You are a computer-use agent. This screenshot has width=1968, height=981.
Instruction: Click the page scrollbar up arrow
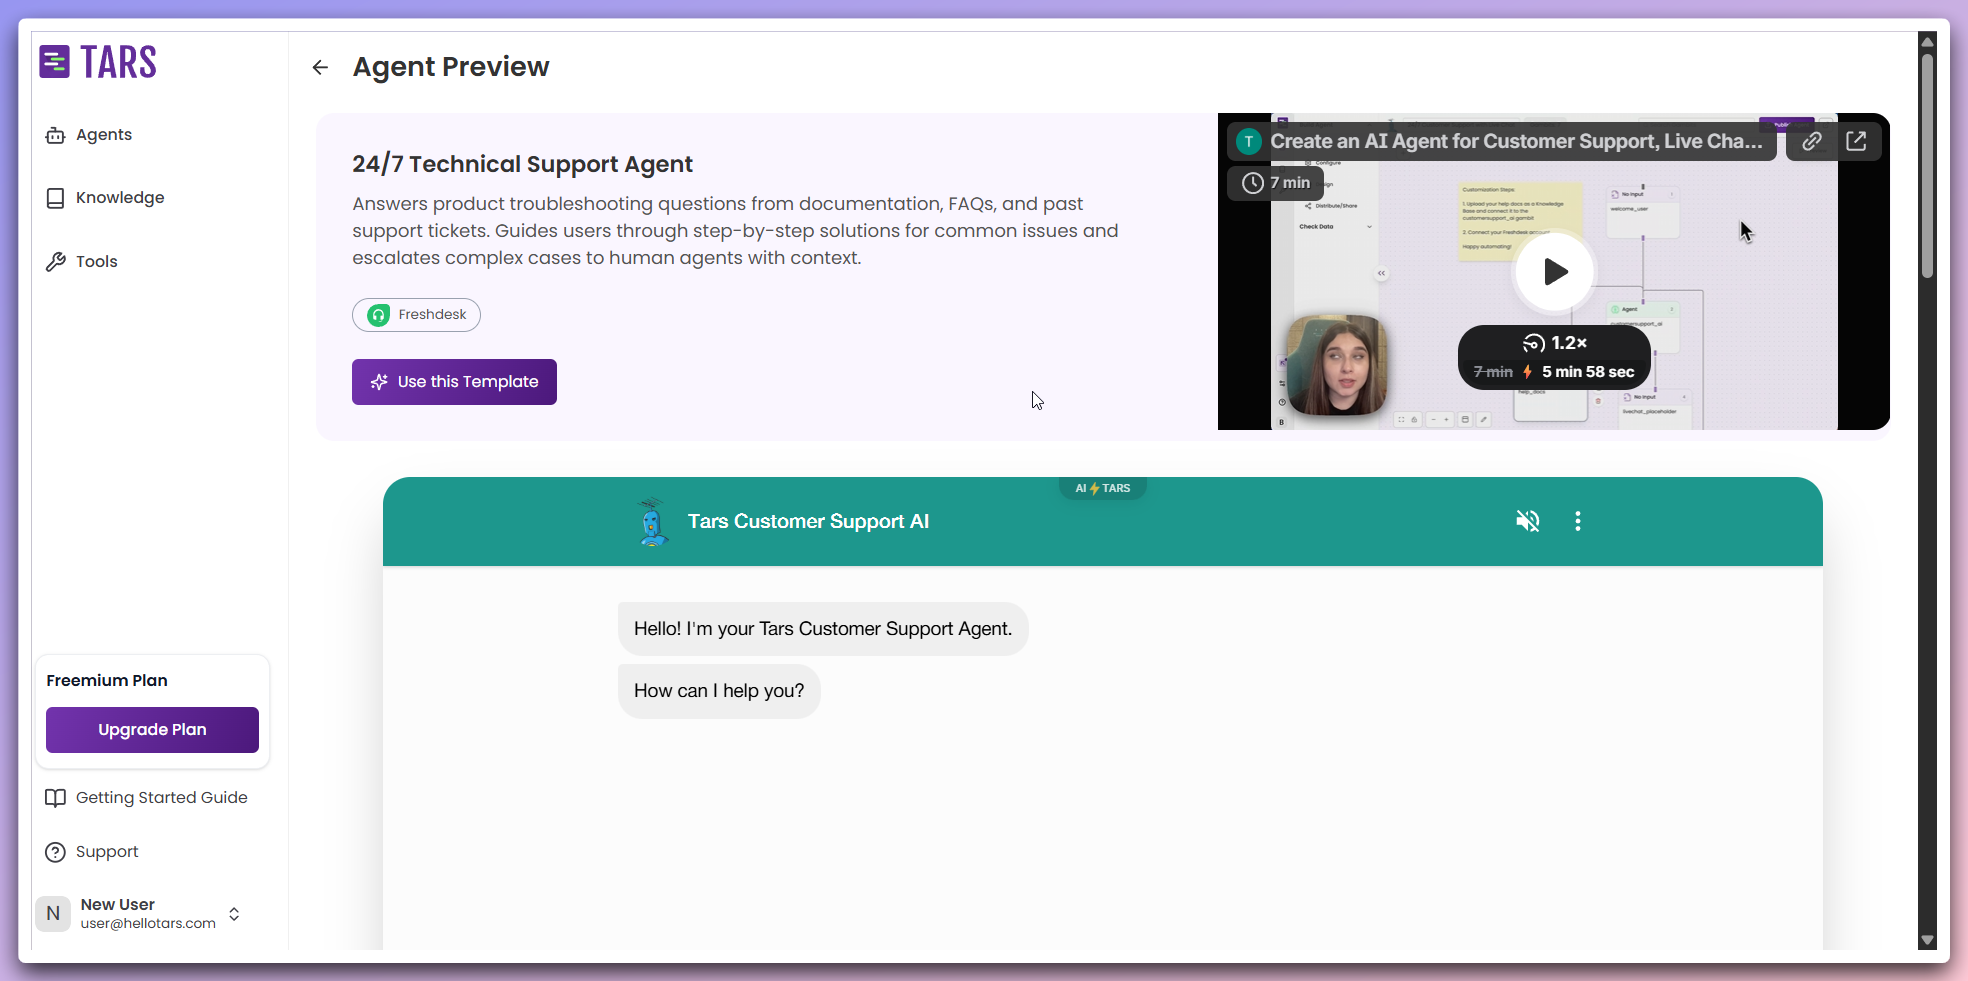click(x=1927, y=41)
